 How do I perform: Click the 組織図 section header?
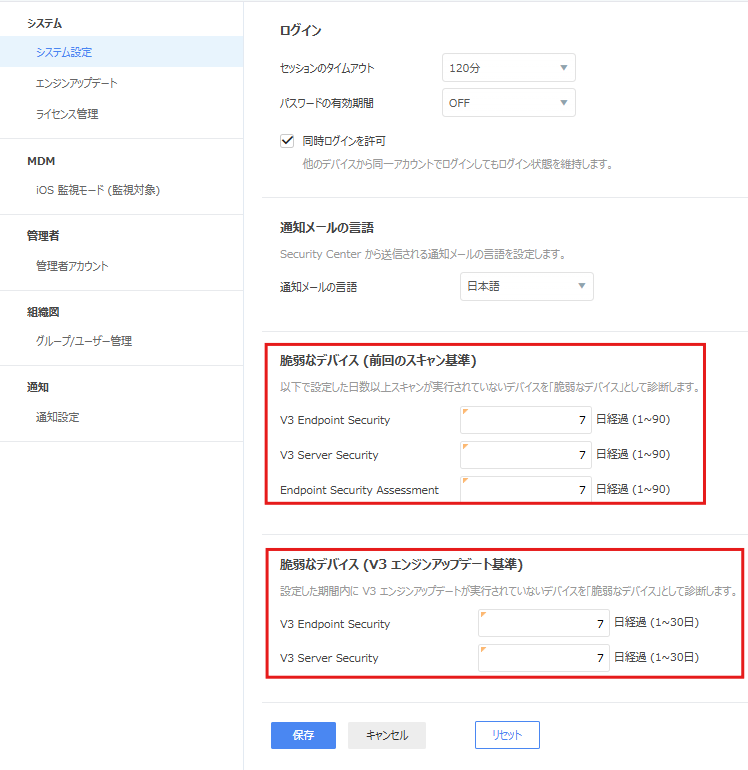(x=43, y=312)
